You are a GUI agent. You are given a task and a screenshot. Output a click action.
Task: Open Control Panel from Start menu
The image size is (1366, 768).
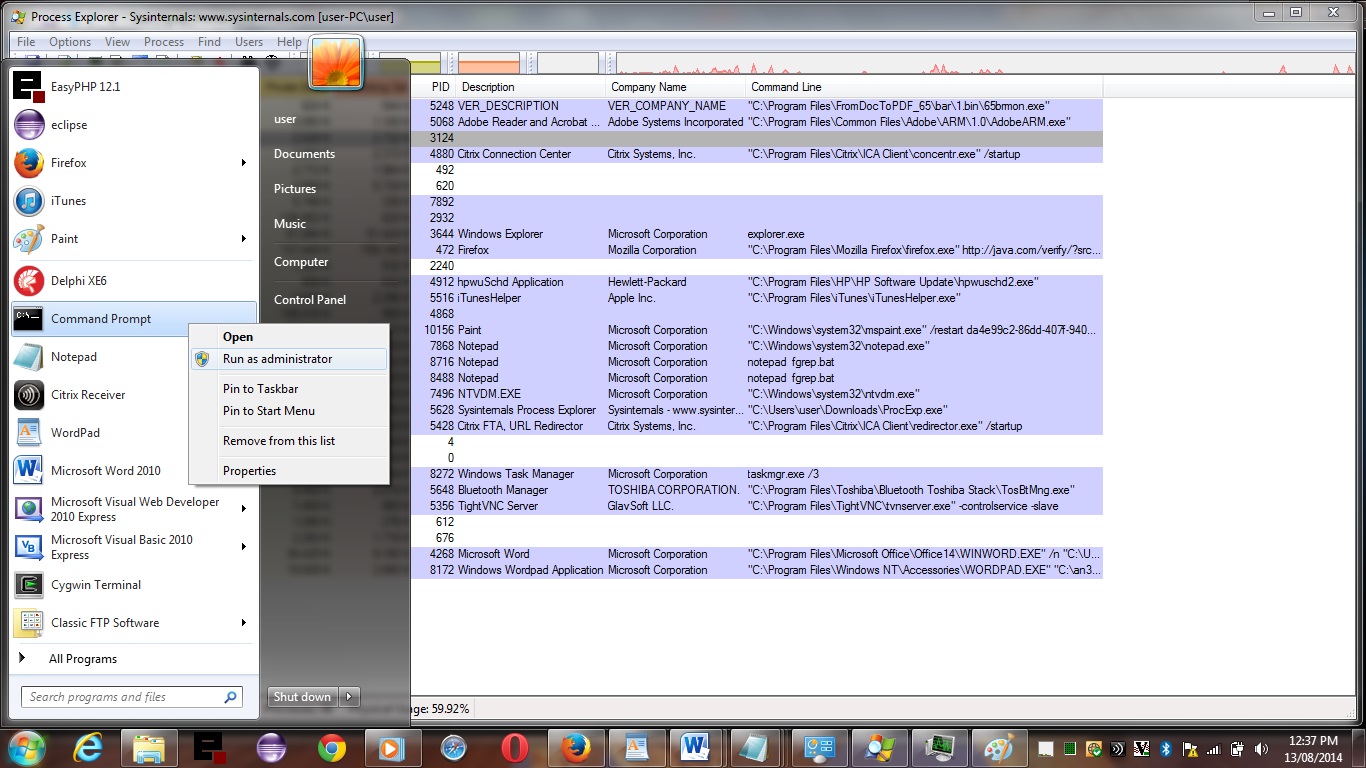coord(310,300)
